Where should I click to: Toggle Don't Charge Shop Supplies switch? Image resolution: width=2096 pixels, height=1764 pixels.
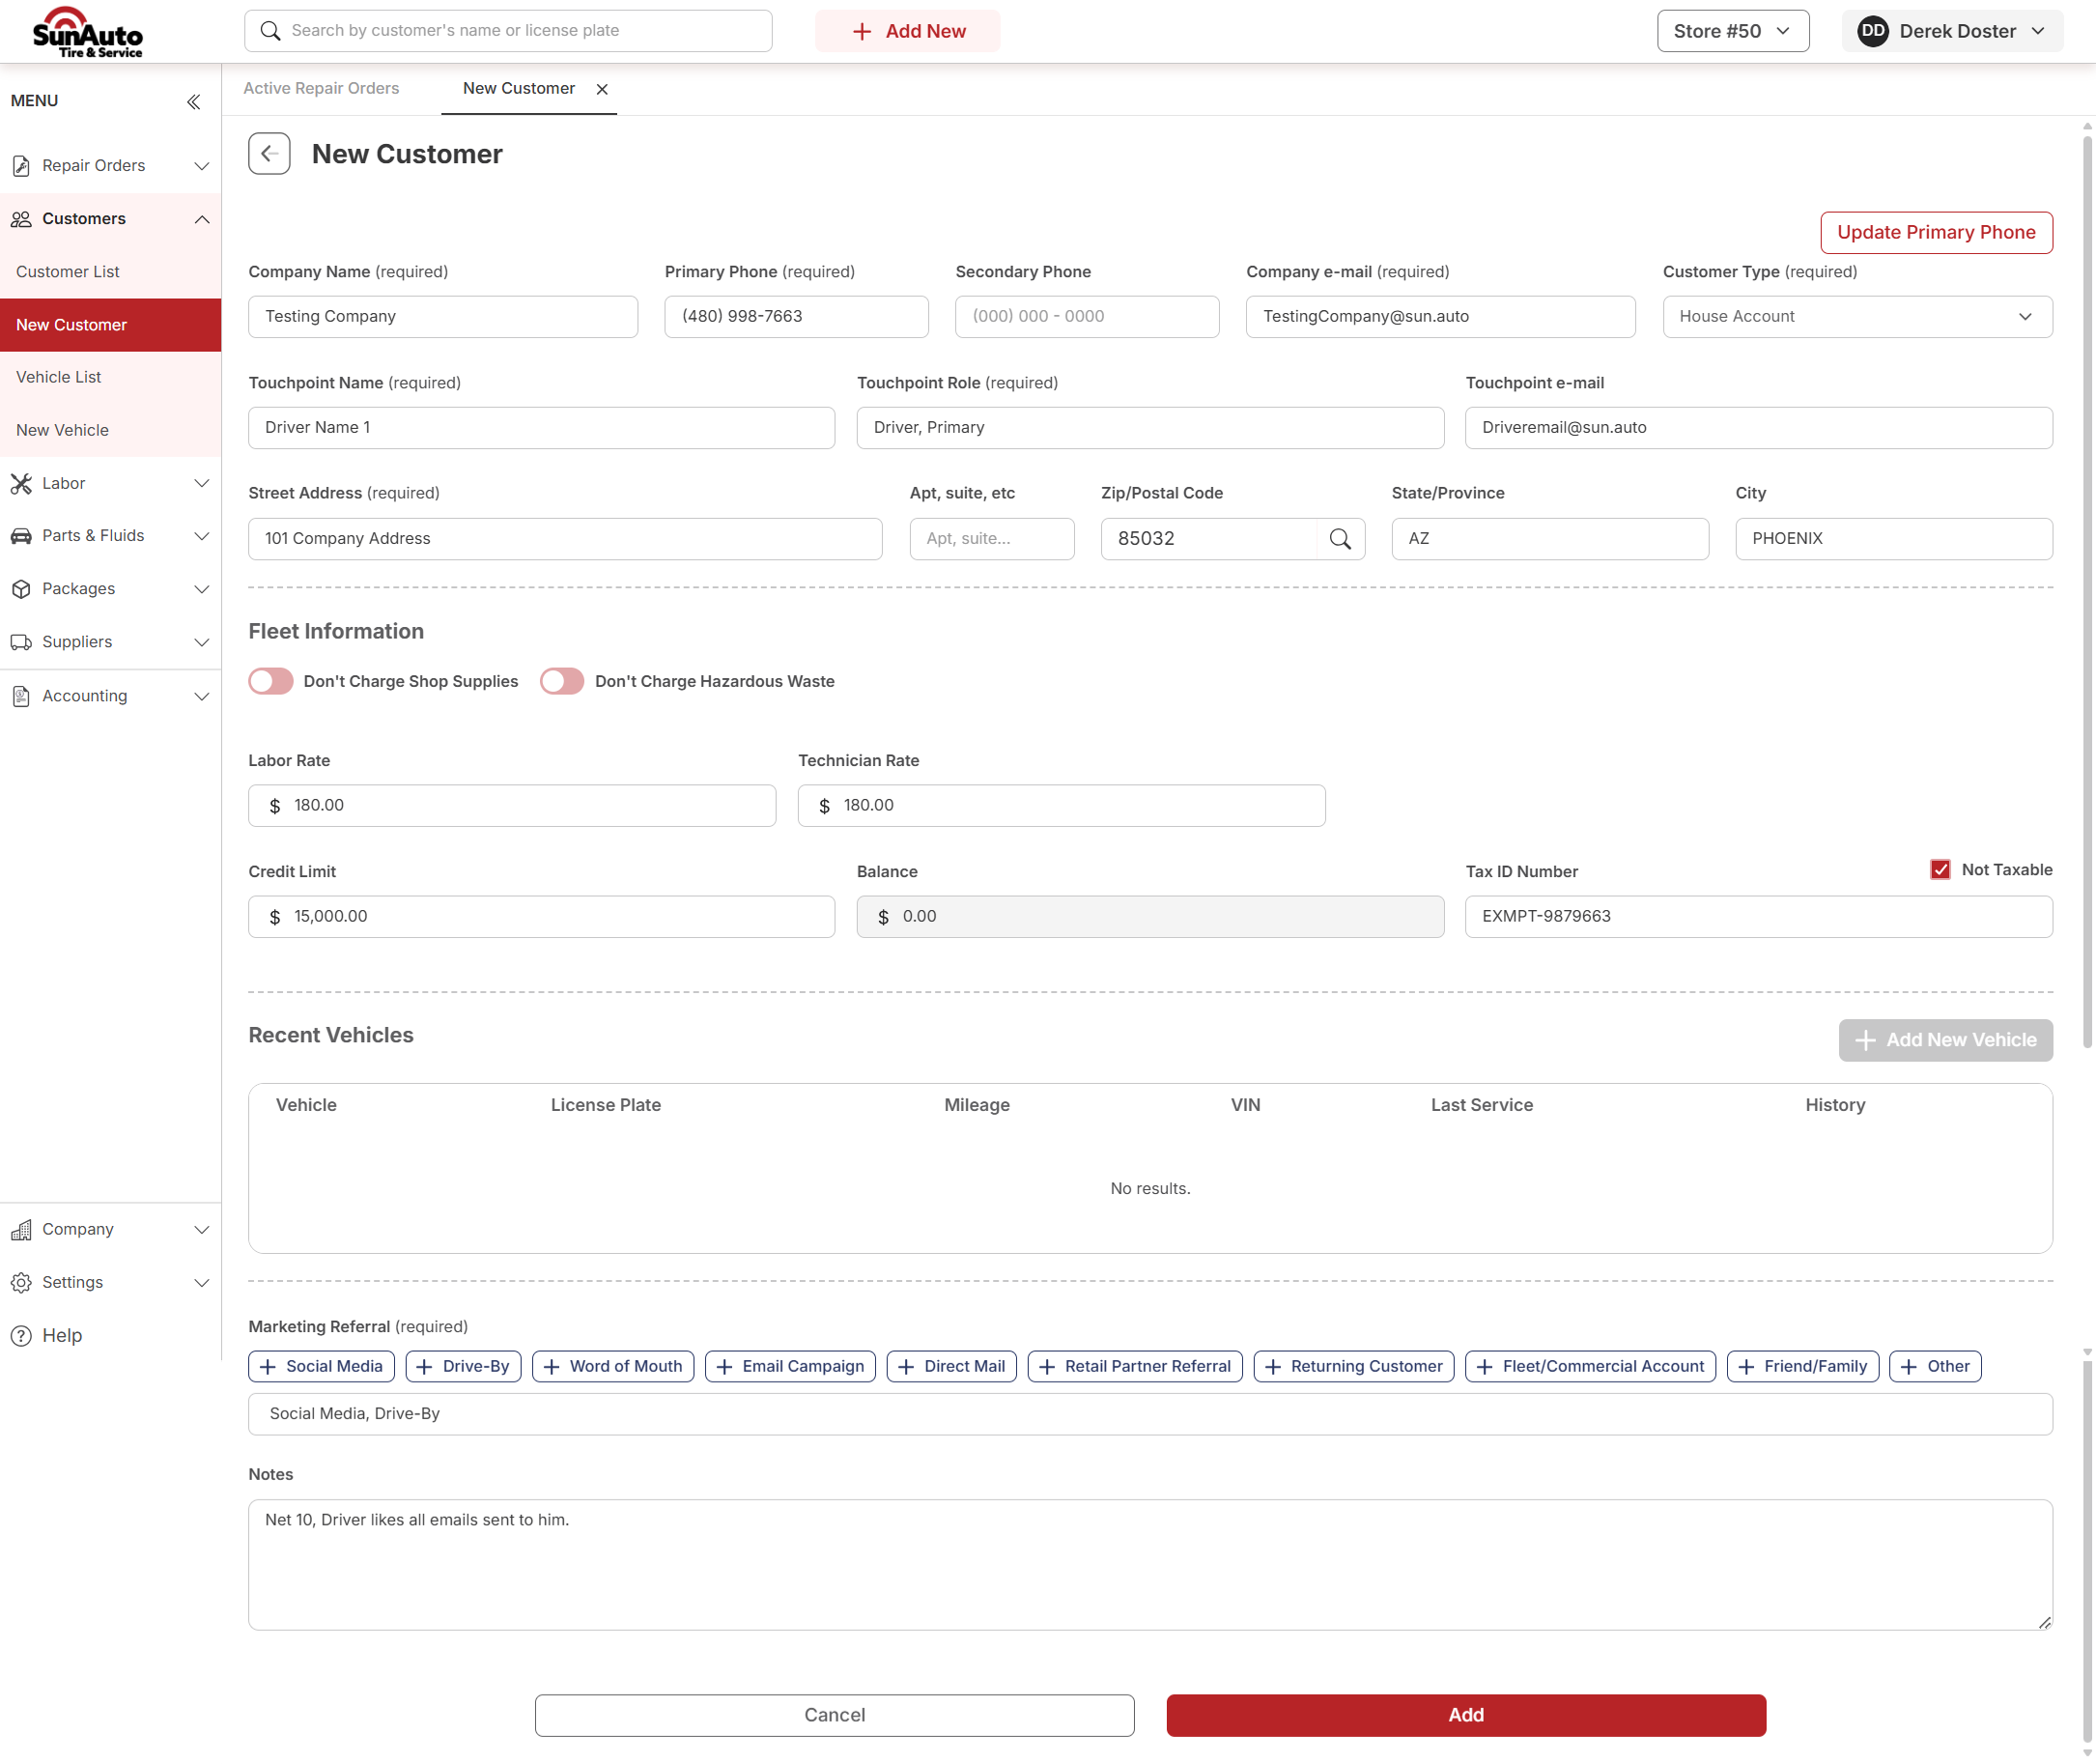click(x=271, y=682)
